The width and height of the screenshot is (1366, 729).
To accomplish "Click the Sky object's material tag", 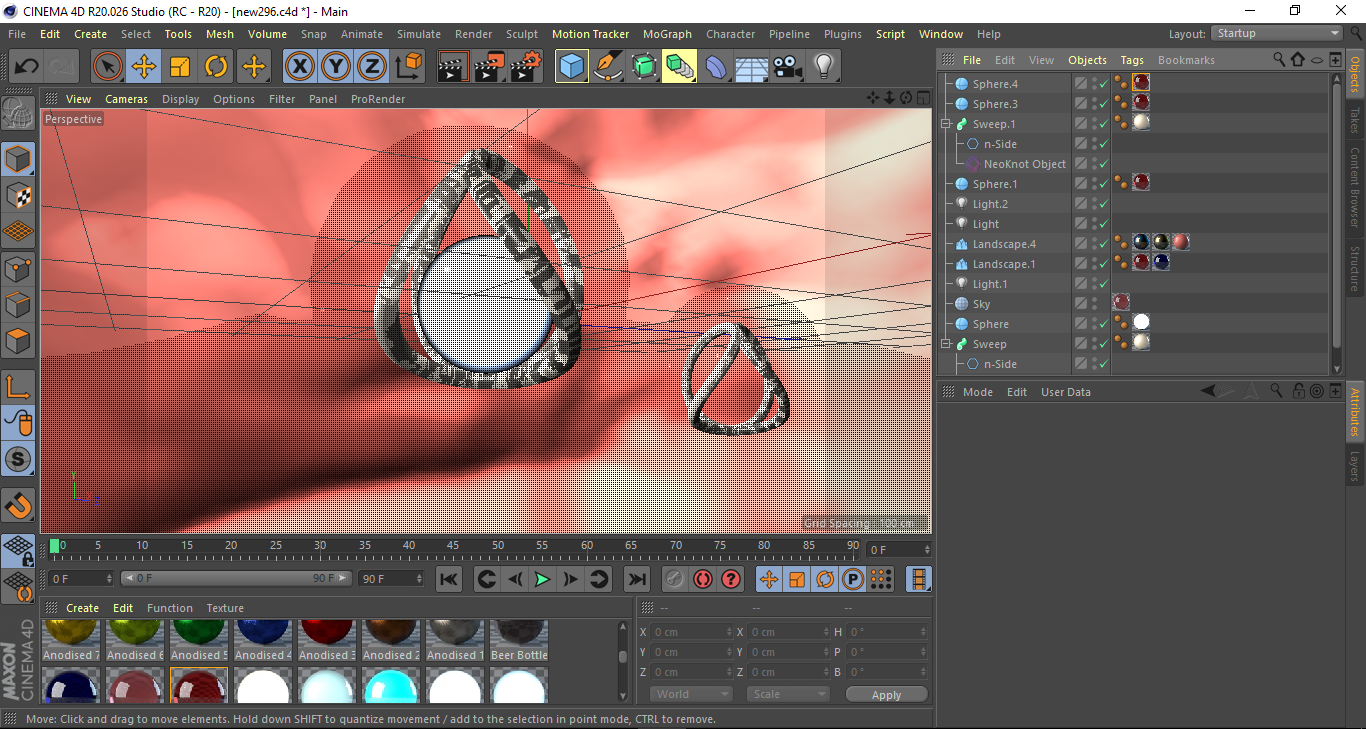I will pyautogui.click(x=1121, y=302).
